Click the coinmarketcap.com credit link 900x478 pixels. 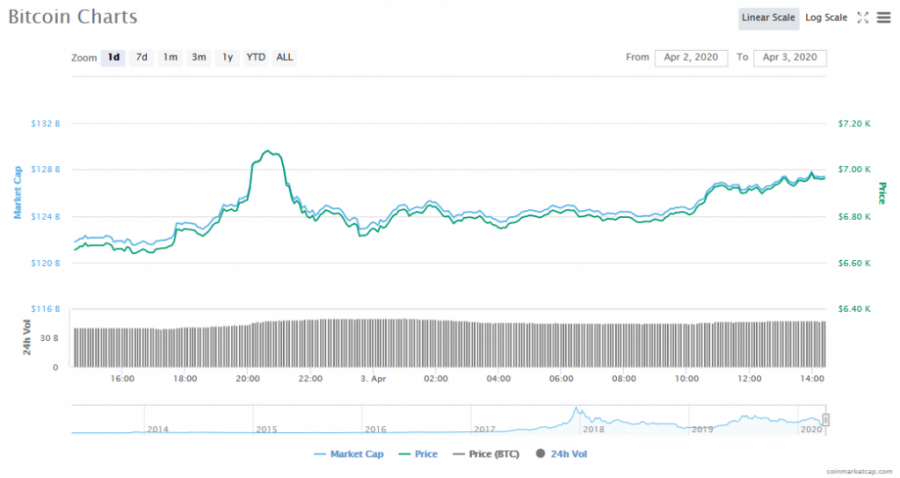859,471
